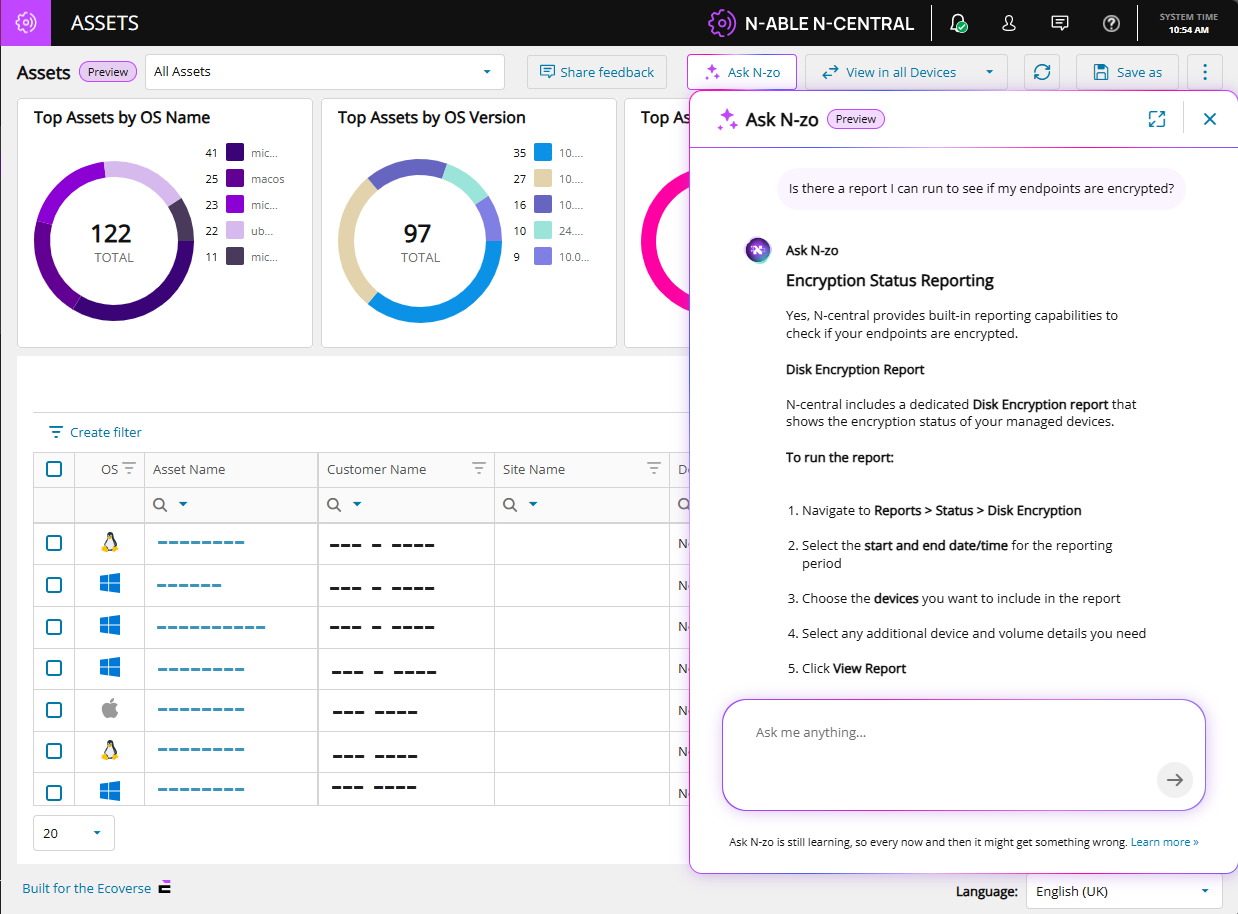Send message with arrow button

tap(1175, 780)
